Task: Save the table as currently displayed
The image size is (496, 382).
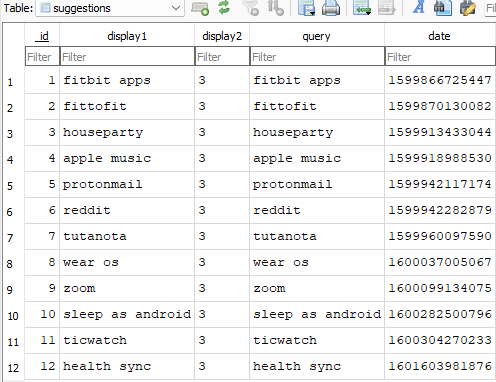Action: point(306,8)
